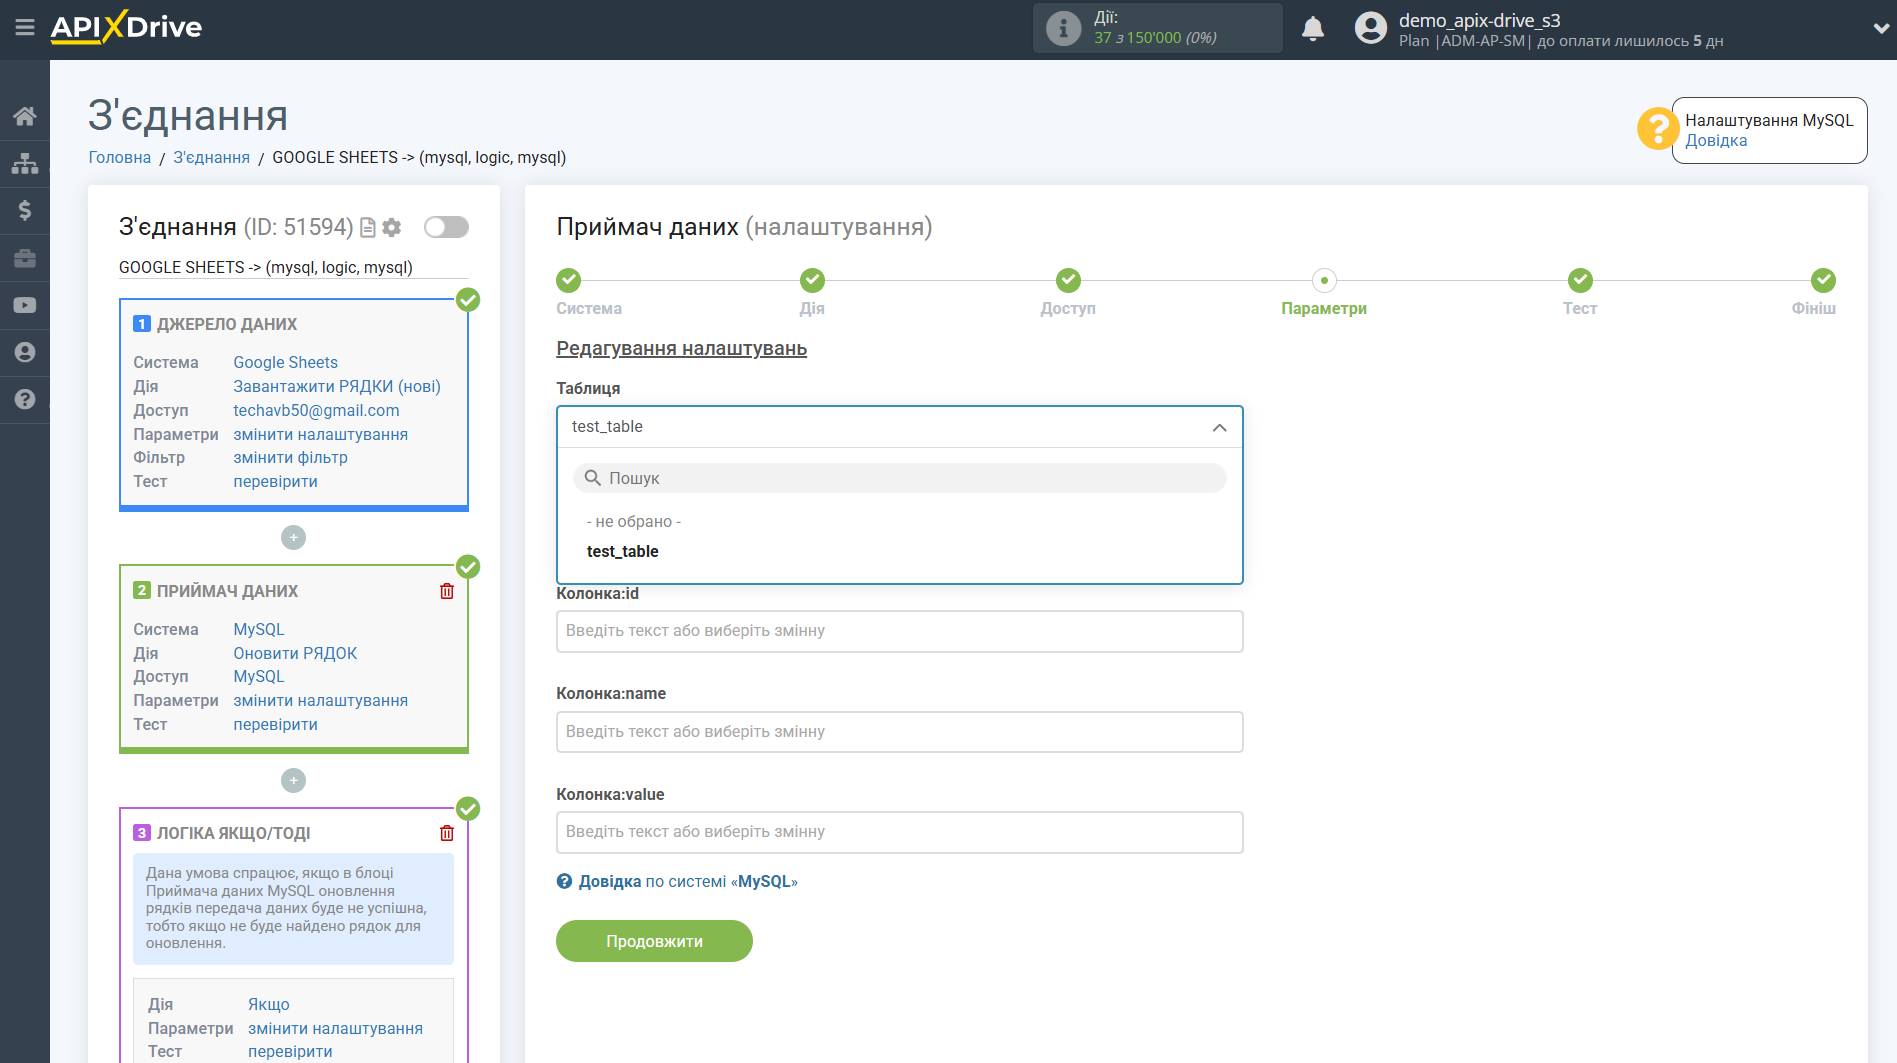This screenshot has width=1897, height=1063.
Task: Open Google Sheets system link
Action: pyautogui.click(x=285, y=362)
